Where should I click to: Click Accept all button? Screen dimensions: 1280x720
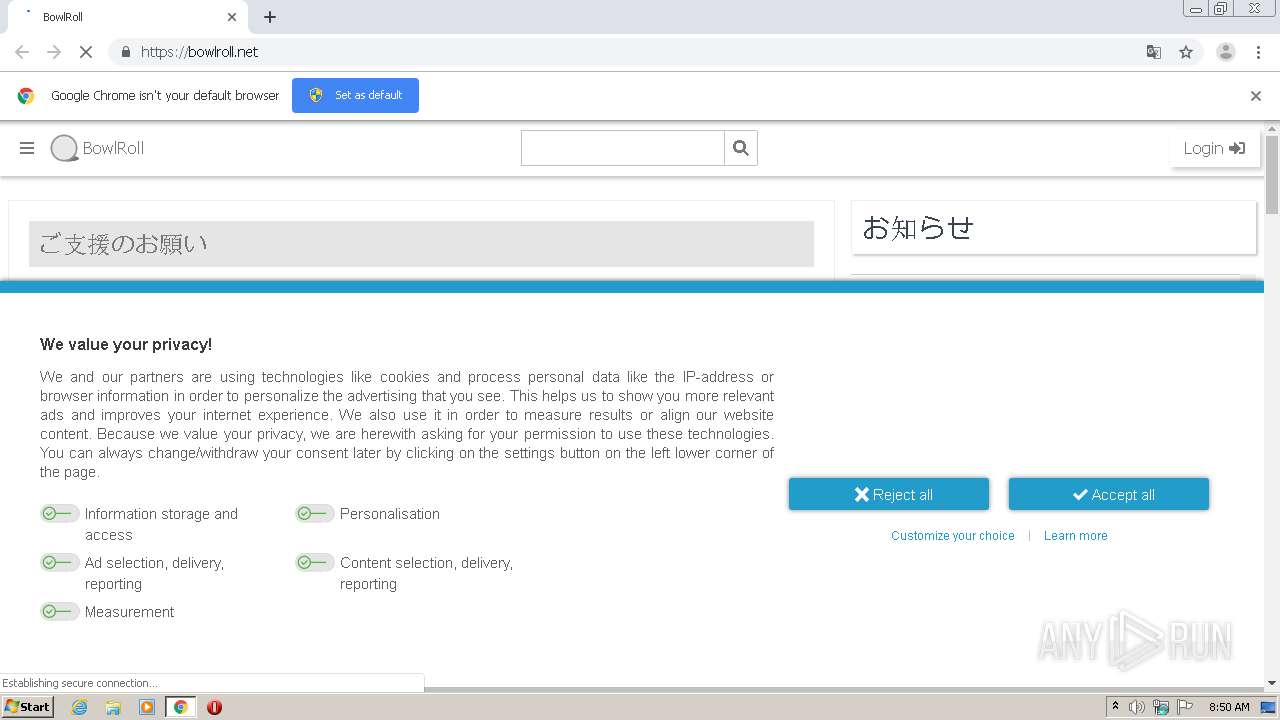pyautogui.click(x=1109, y=494)
